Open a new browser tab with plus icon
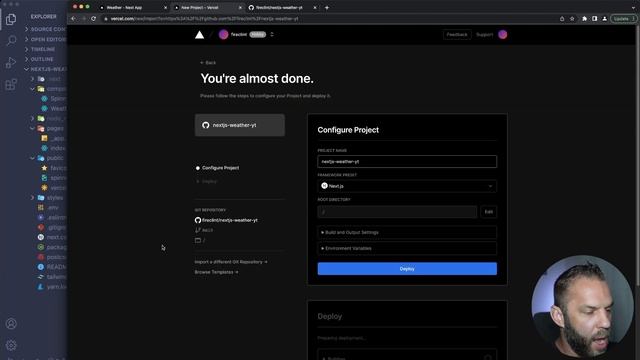The height and width of the screenshot is (360, 640). tap(327, 7)
